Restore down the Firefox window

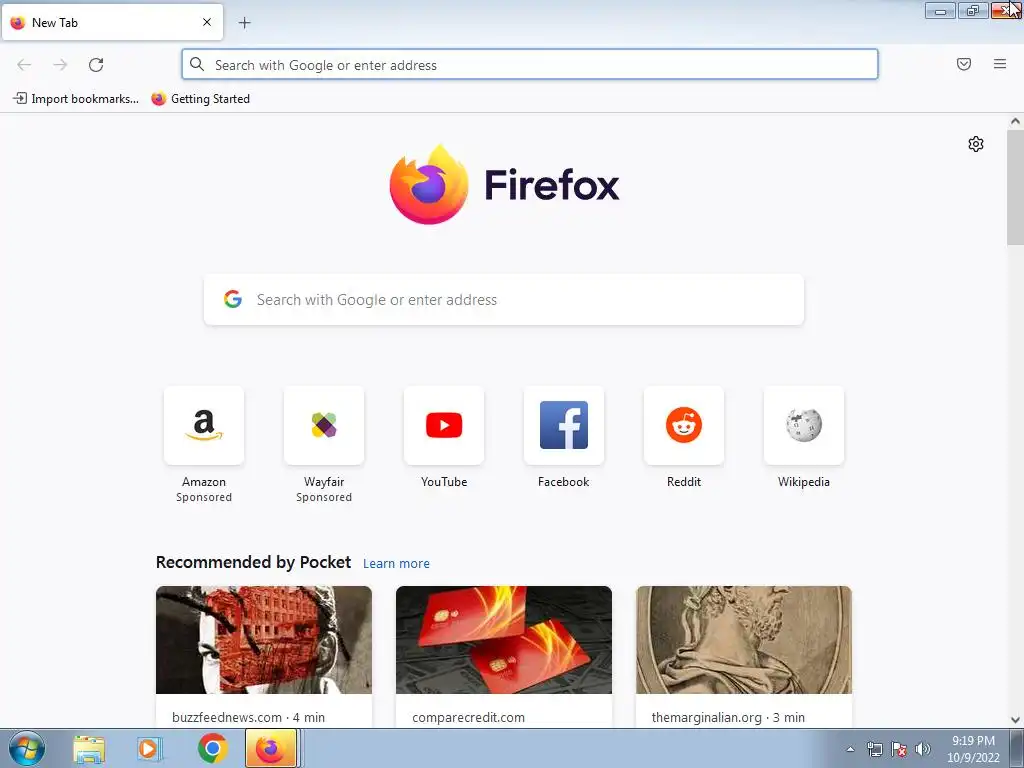[973, 10]
